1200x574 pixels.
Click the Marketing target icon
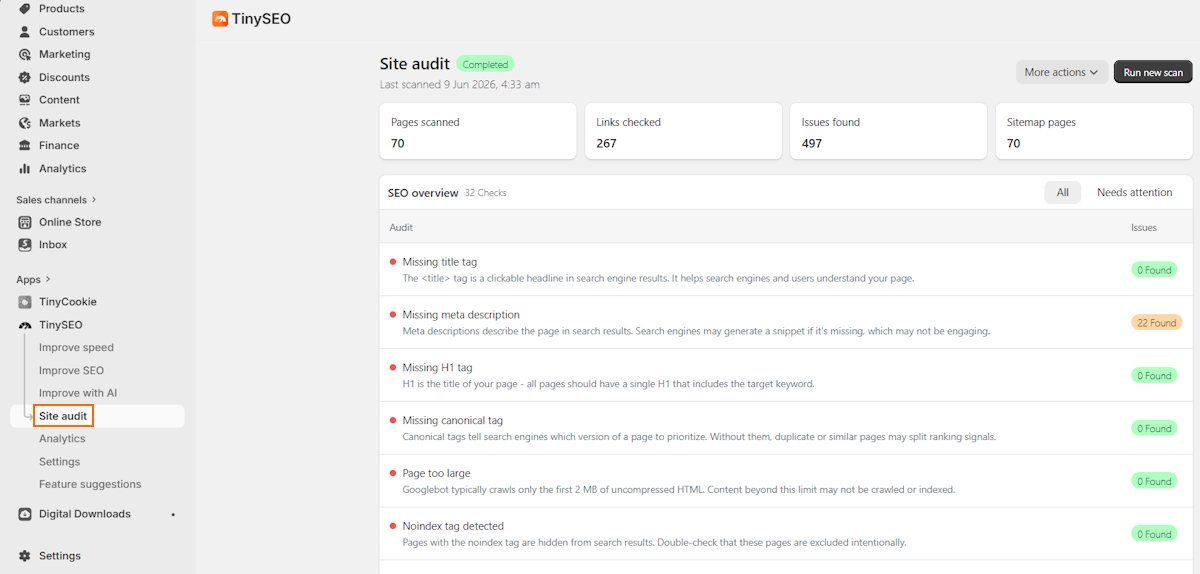point(25,54)
